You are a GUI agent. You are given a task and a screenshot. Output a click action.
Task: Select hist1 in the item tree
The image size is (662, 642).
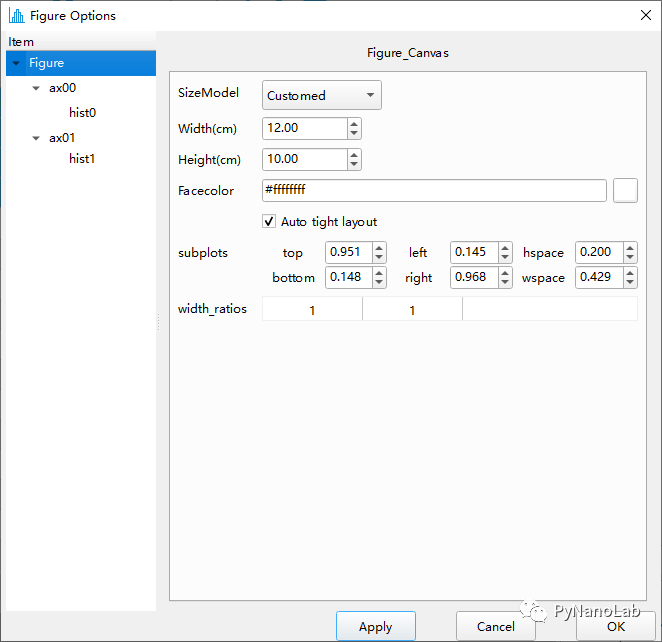[82, 159]
